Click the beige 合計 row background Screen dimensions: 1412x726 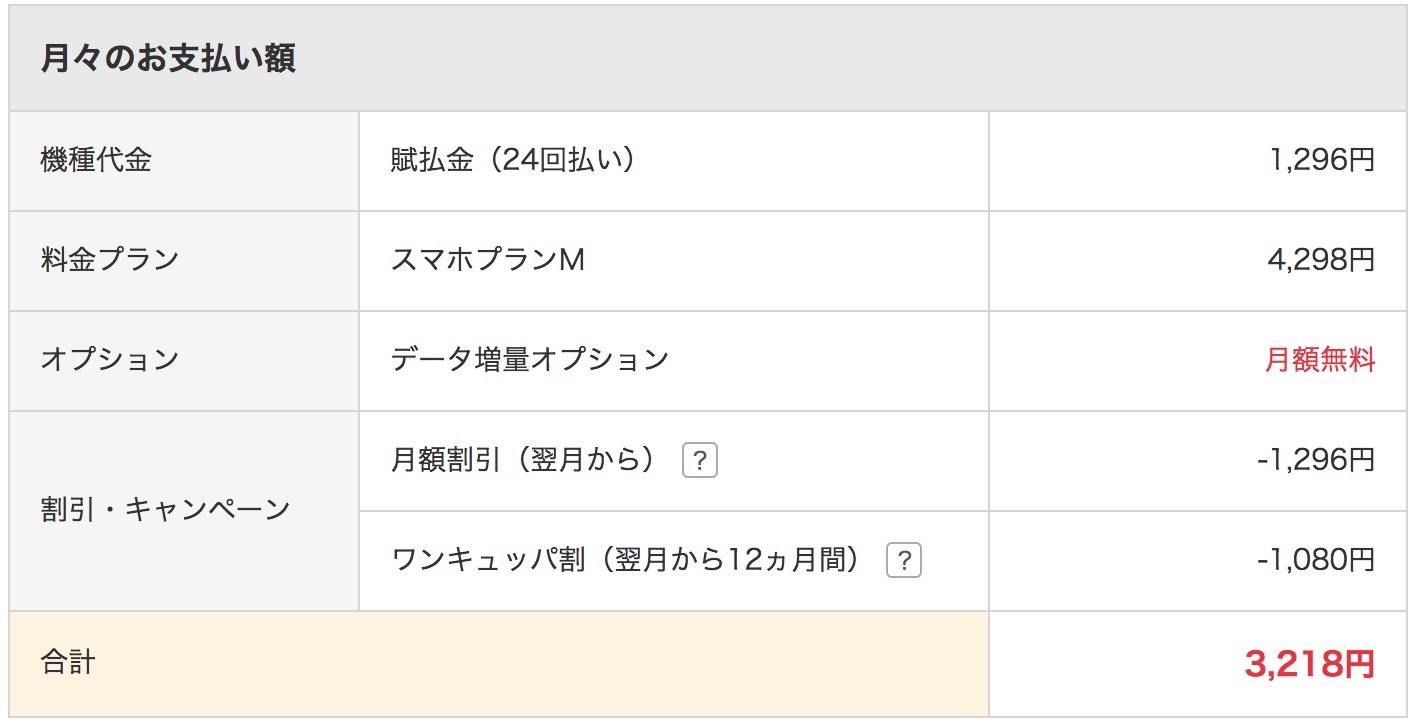tap(499, 663)
